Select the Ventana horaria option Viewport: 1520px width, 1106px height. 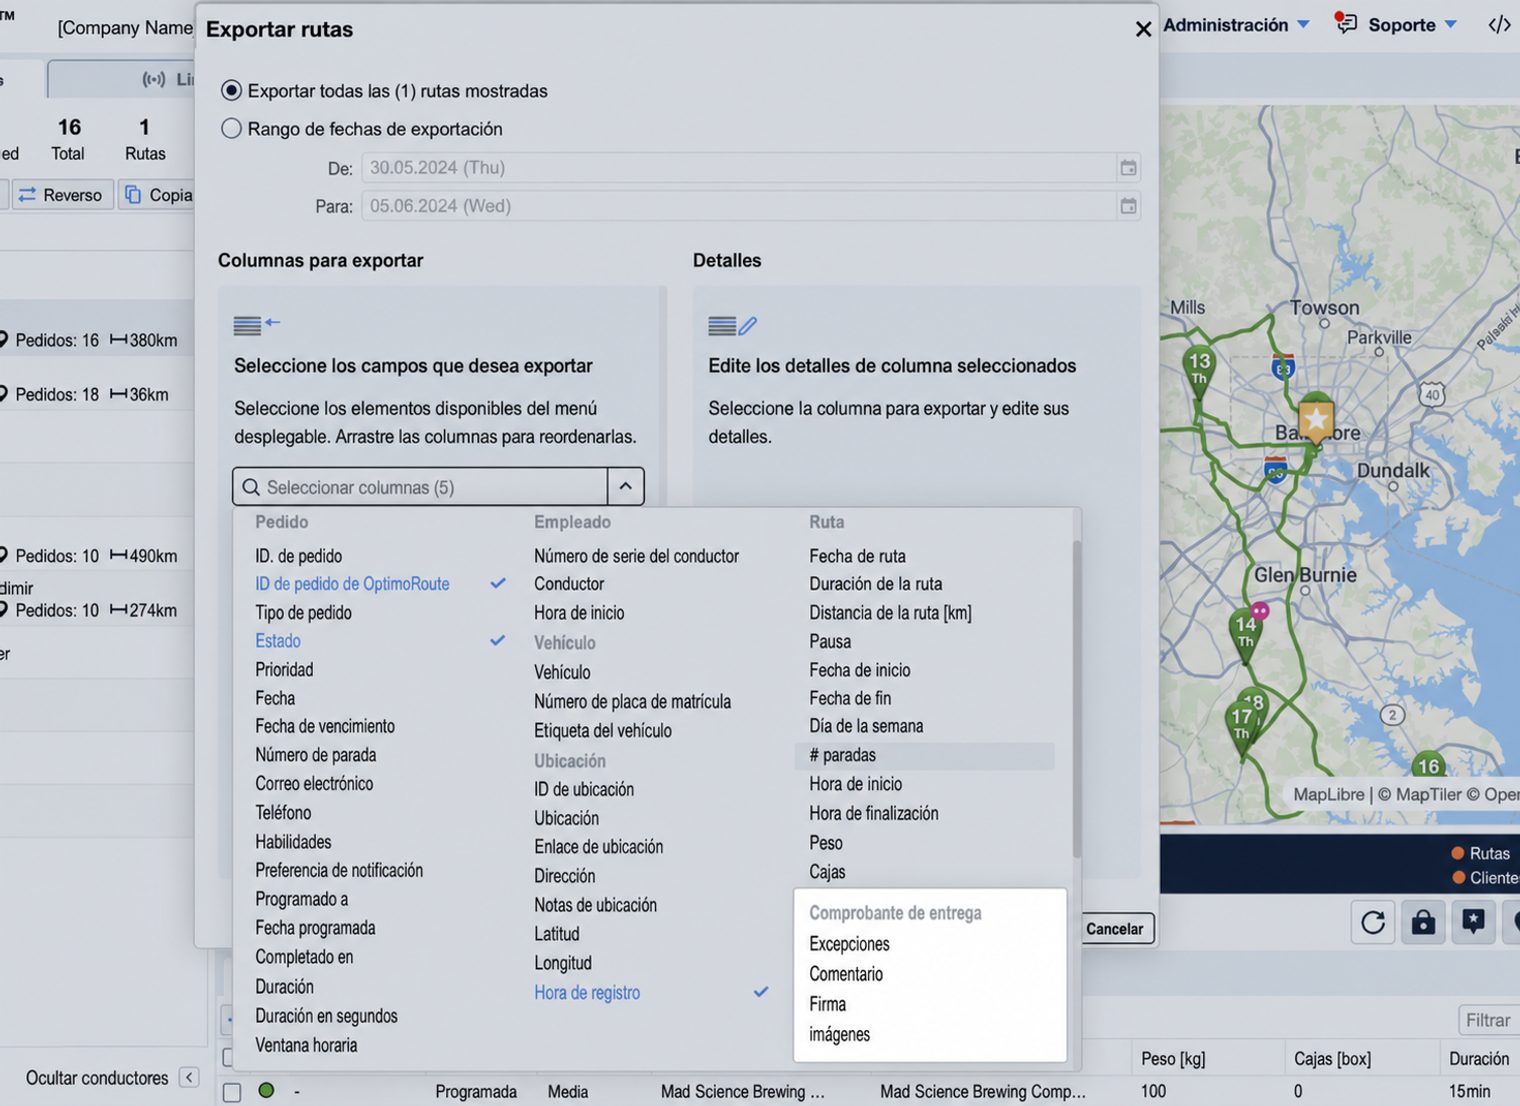coord(306,1045)
